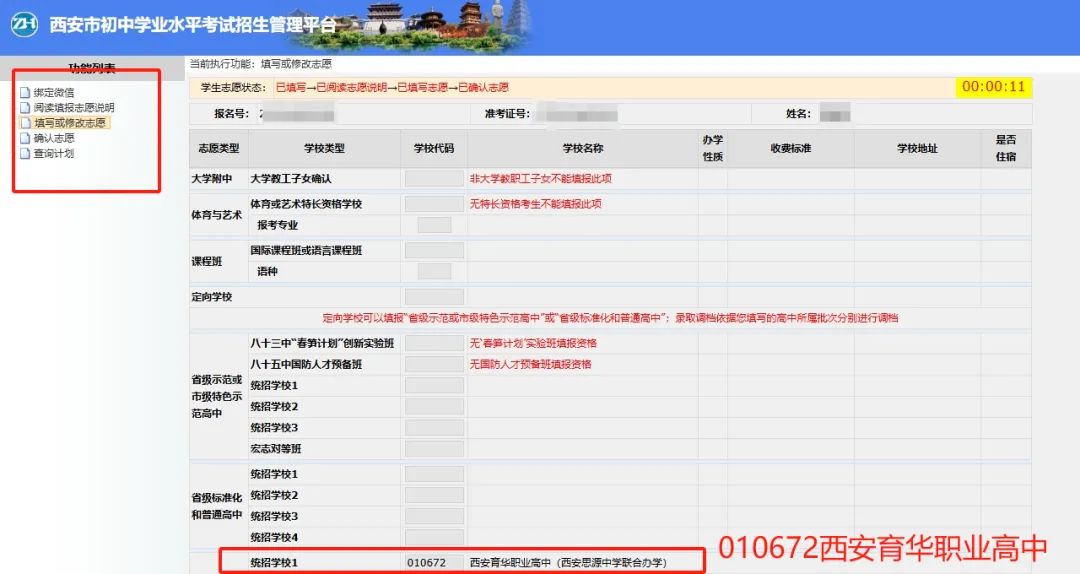The height and width of the screenshot is (574, 1080).
Task: Click the 无春笋计划实验班填报资格 notice
Action: [533, 343]
